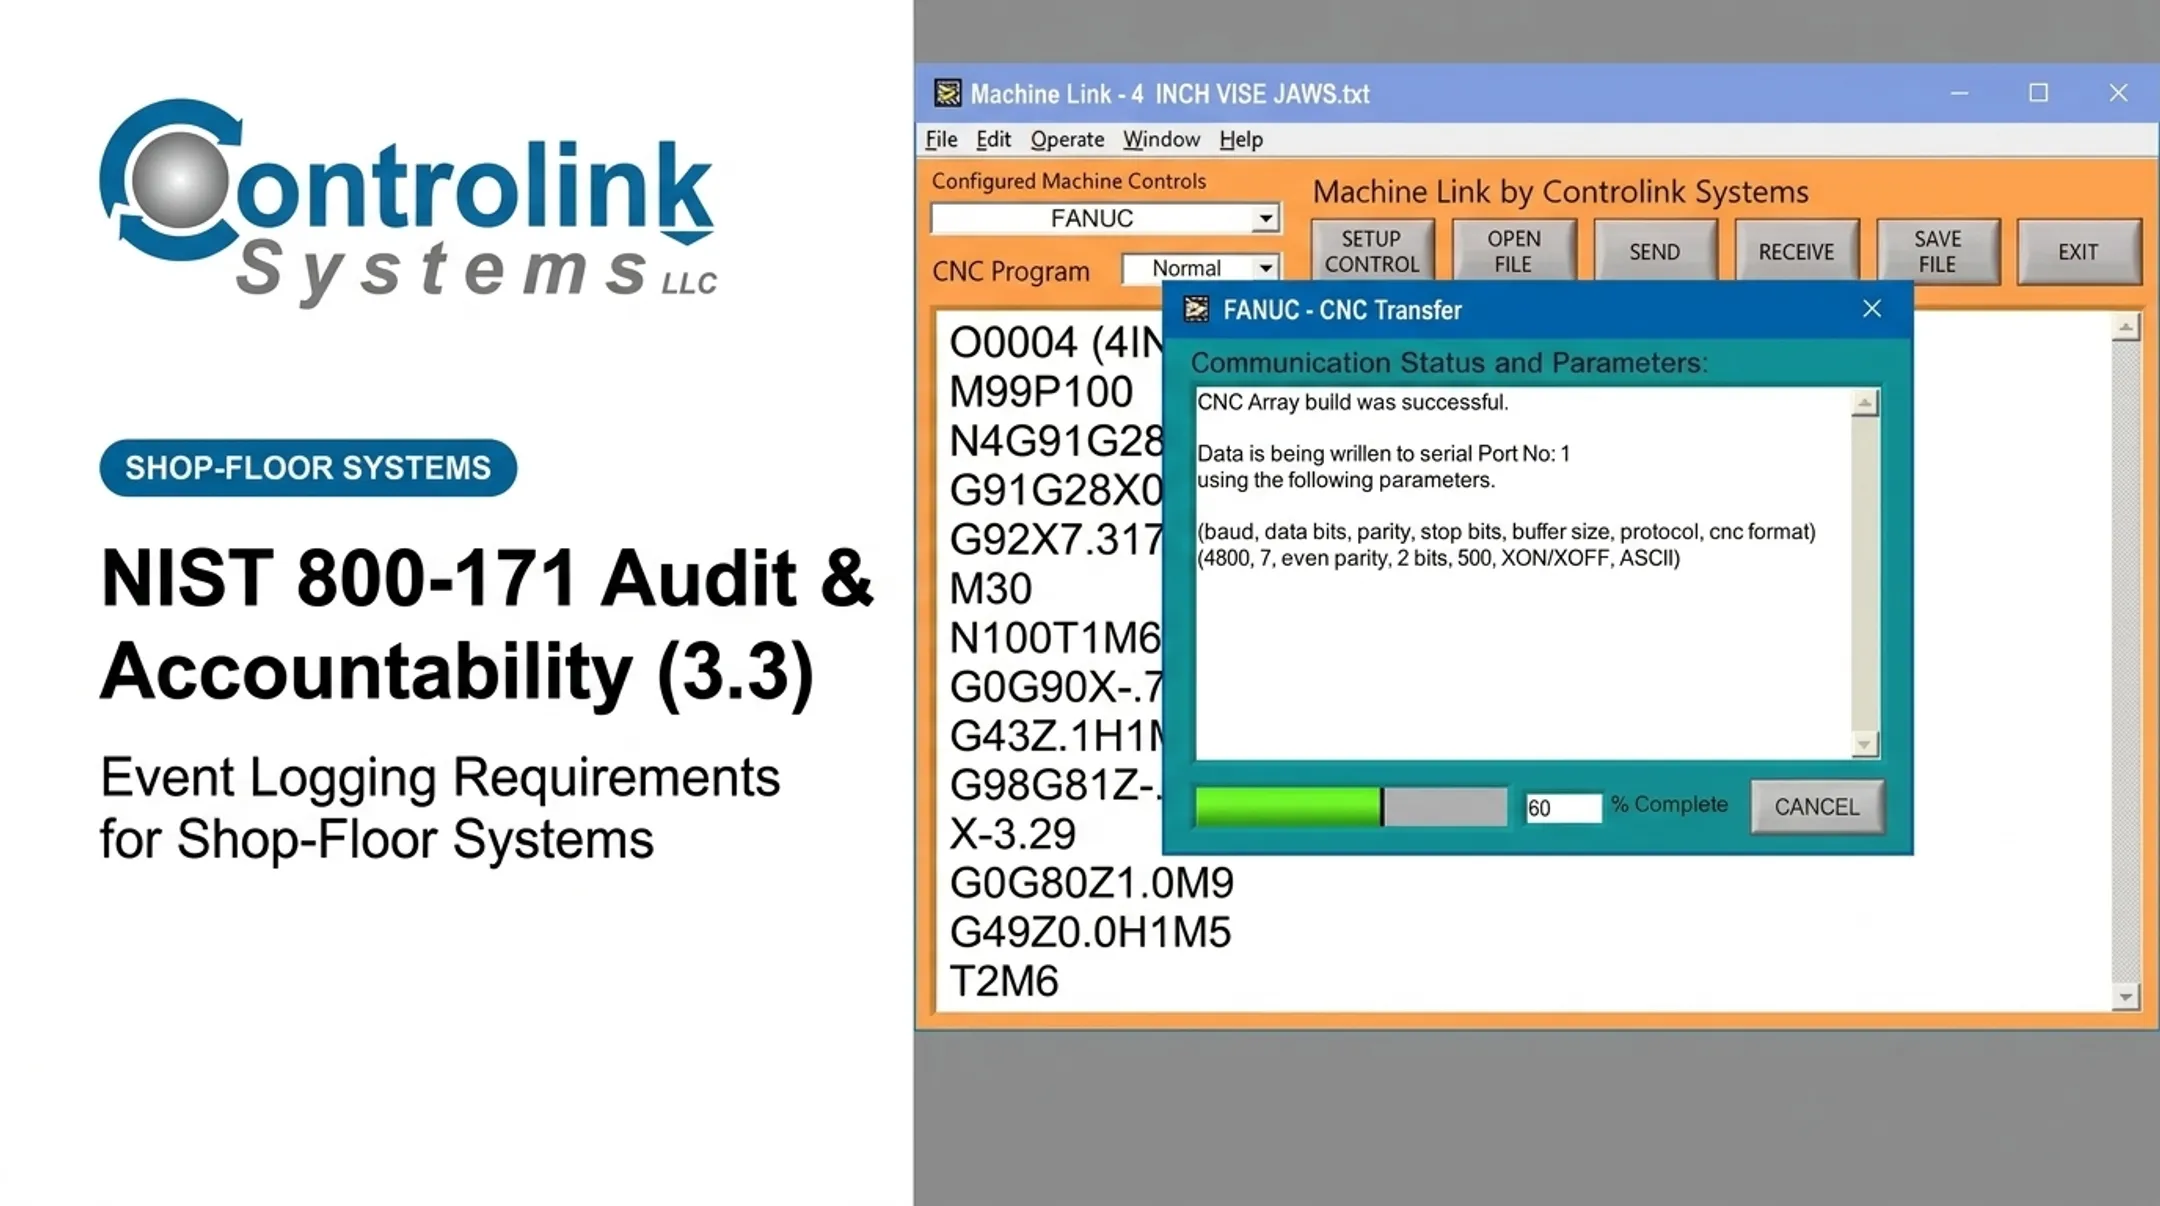Click the 'G0G80Z1.0M9' program line
2160x1206 pixels.
(x=1091, y=883)
